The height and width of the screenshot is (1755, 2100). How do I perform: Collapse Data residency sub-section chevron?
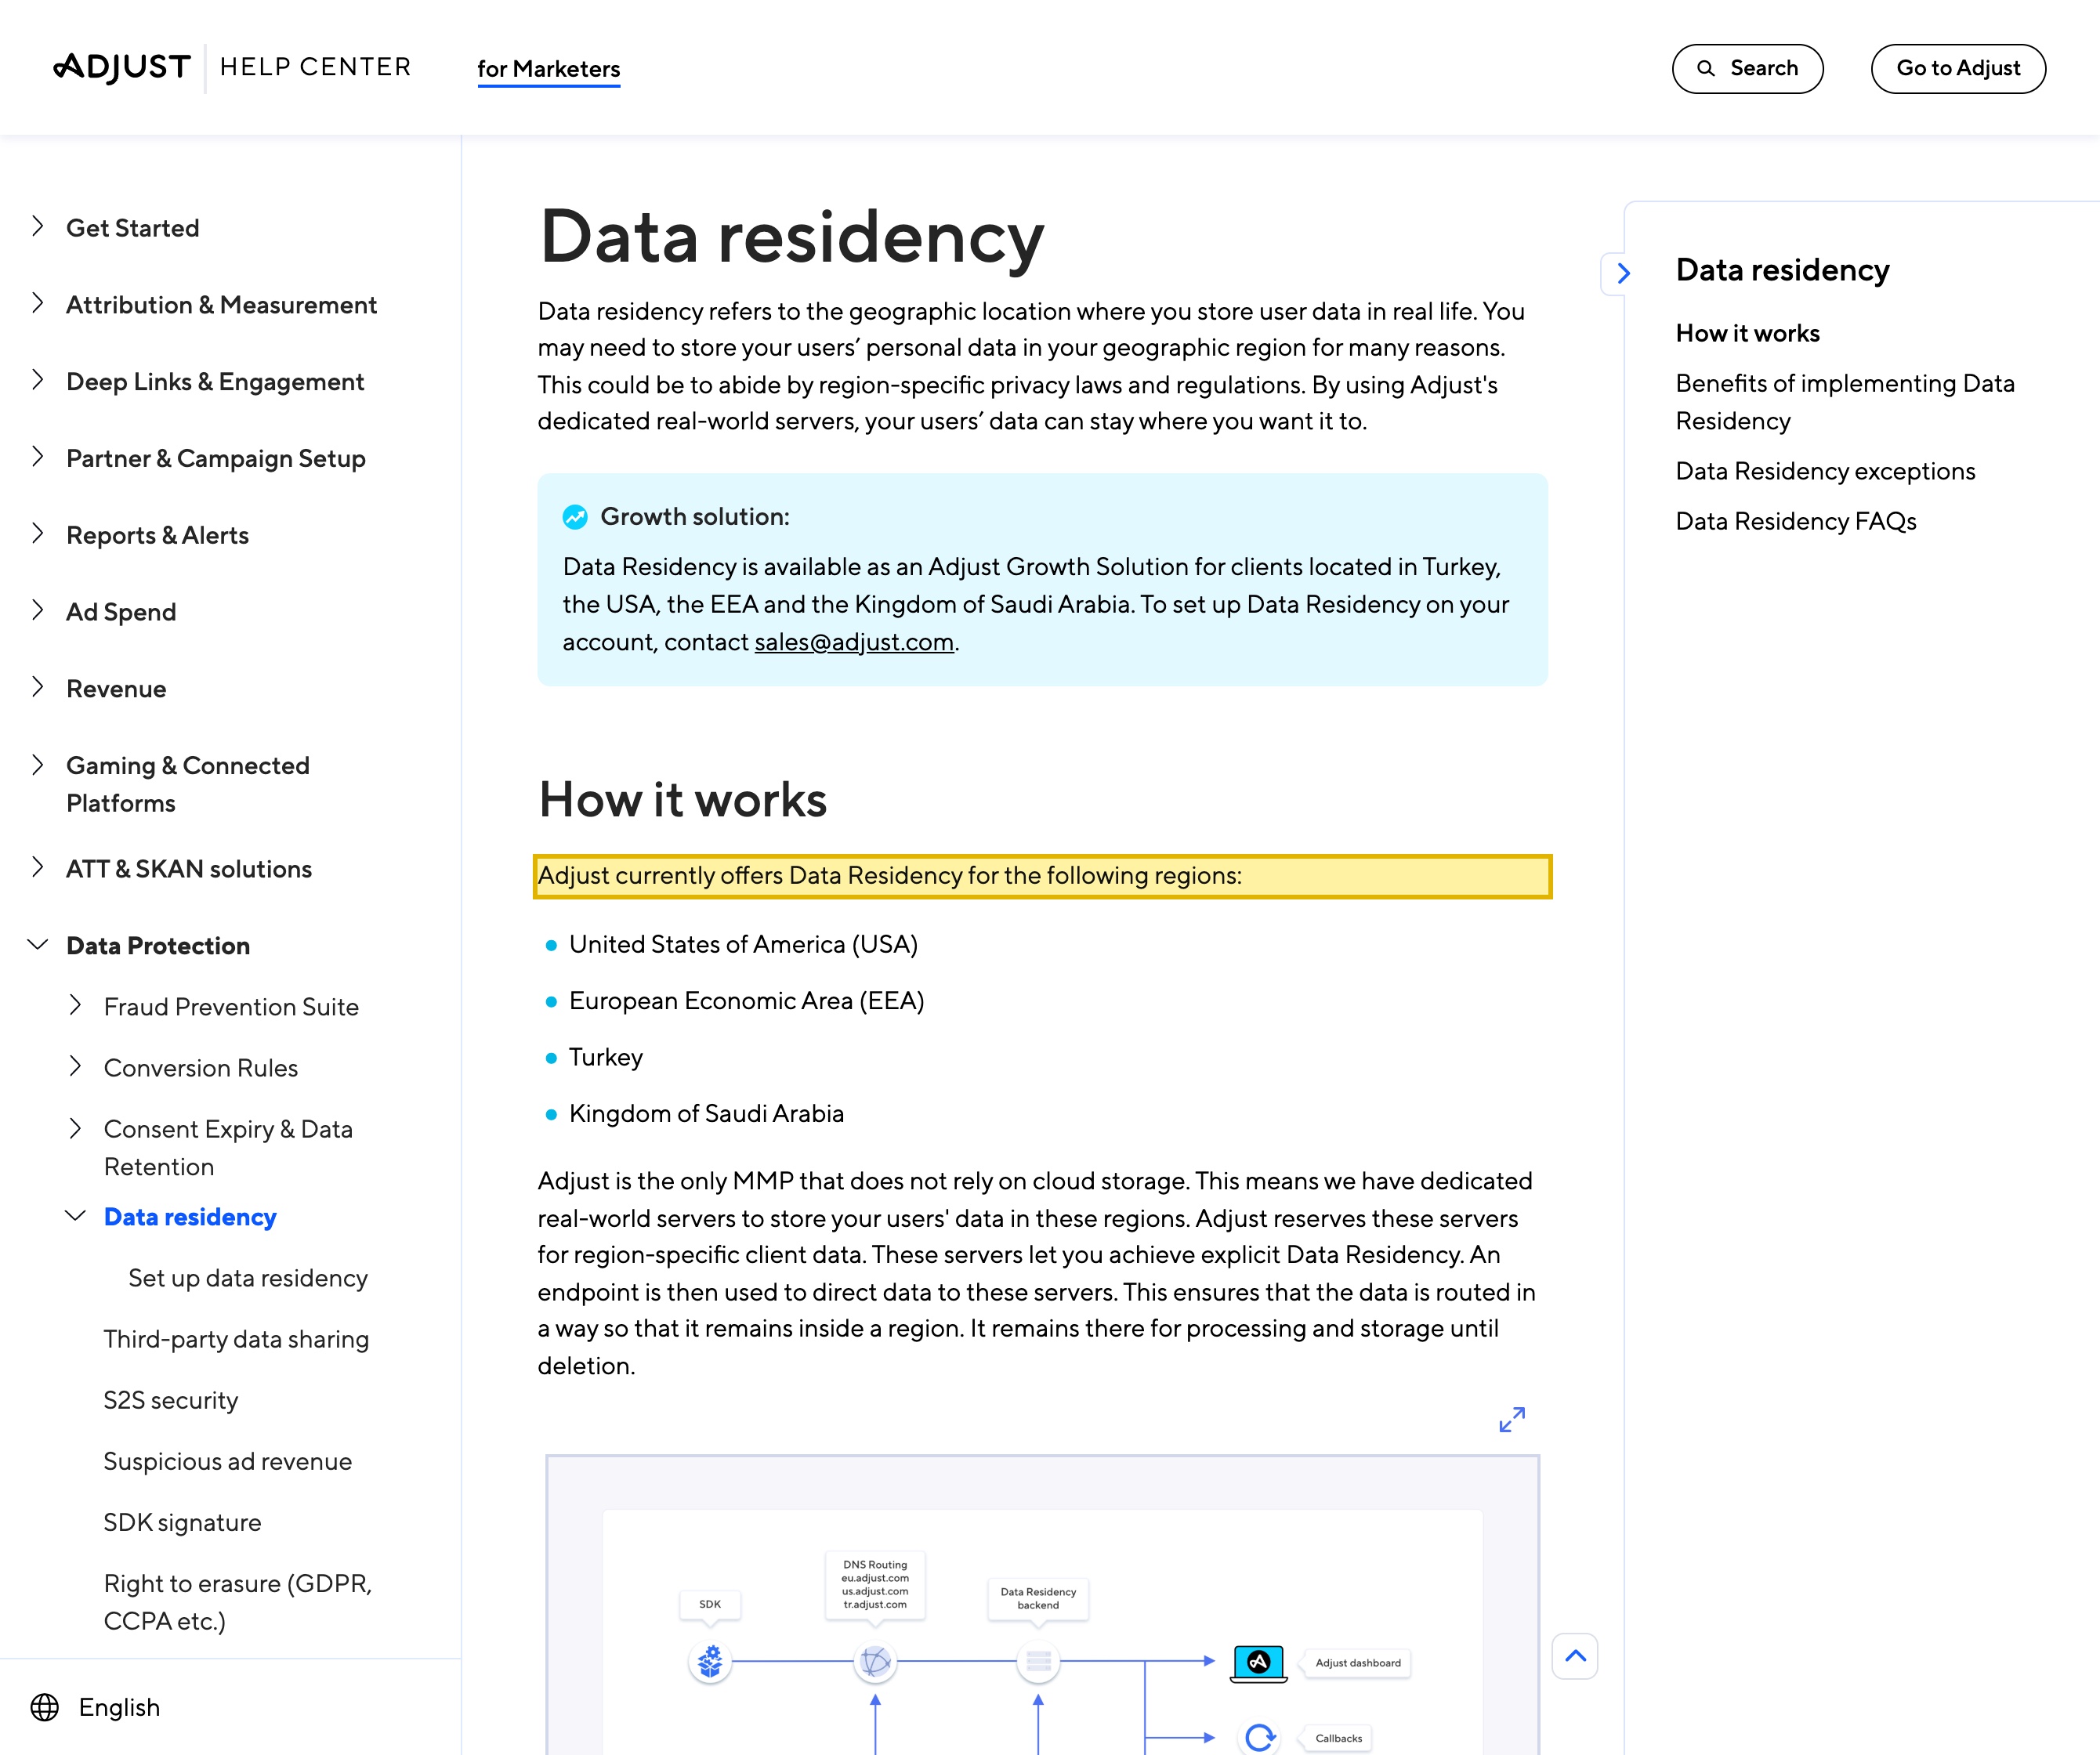(75, 1216)
